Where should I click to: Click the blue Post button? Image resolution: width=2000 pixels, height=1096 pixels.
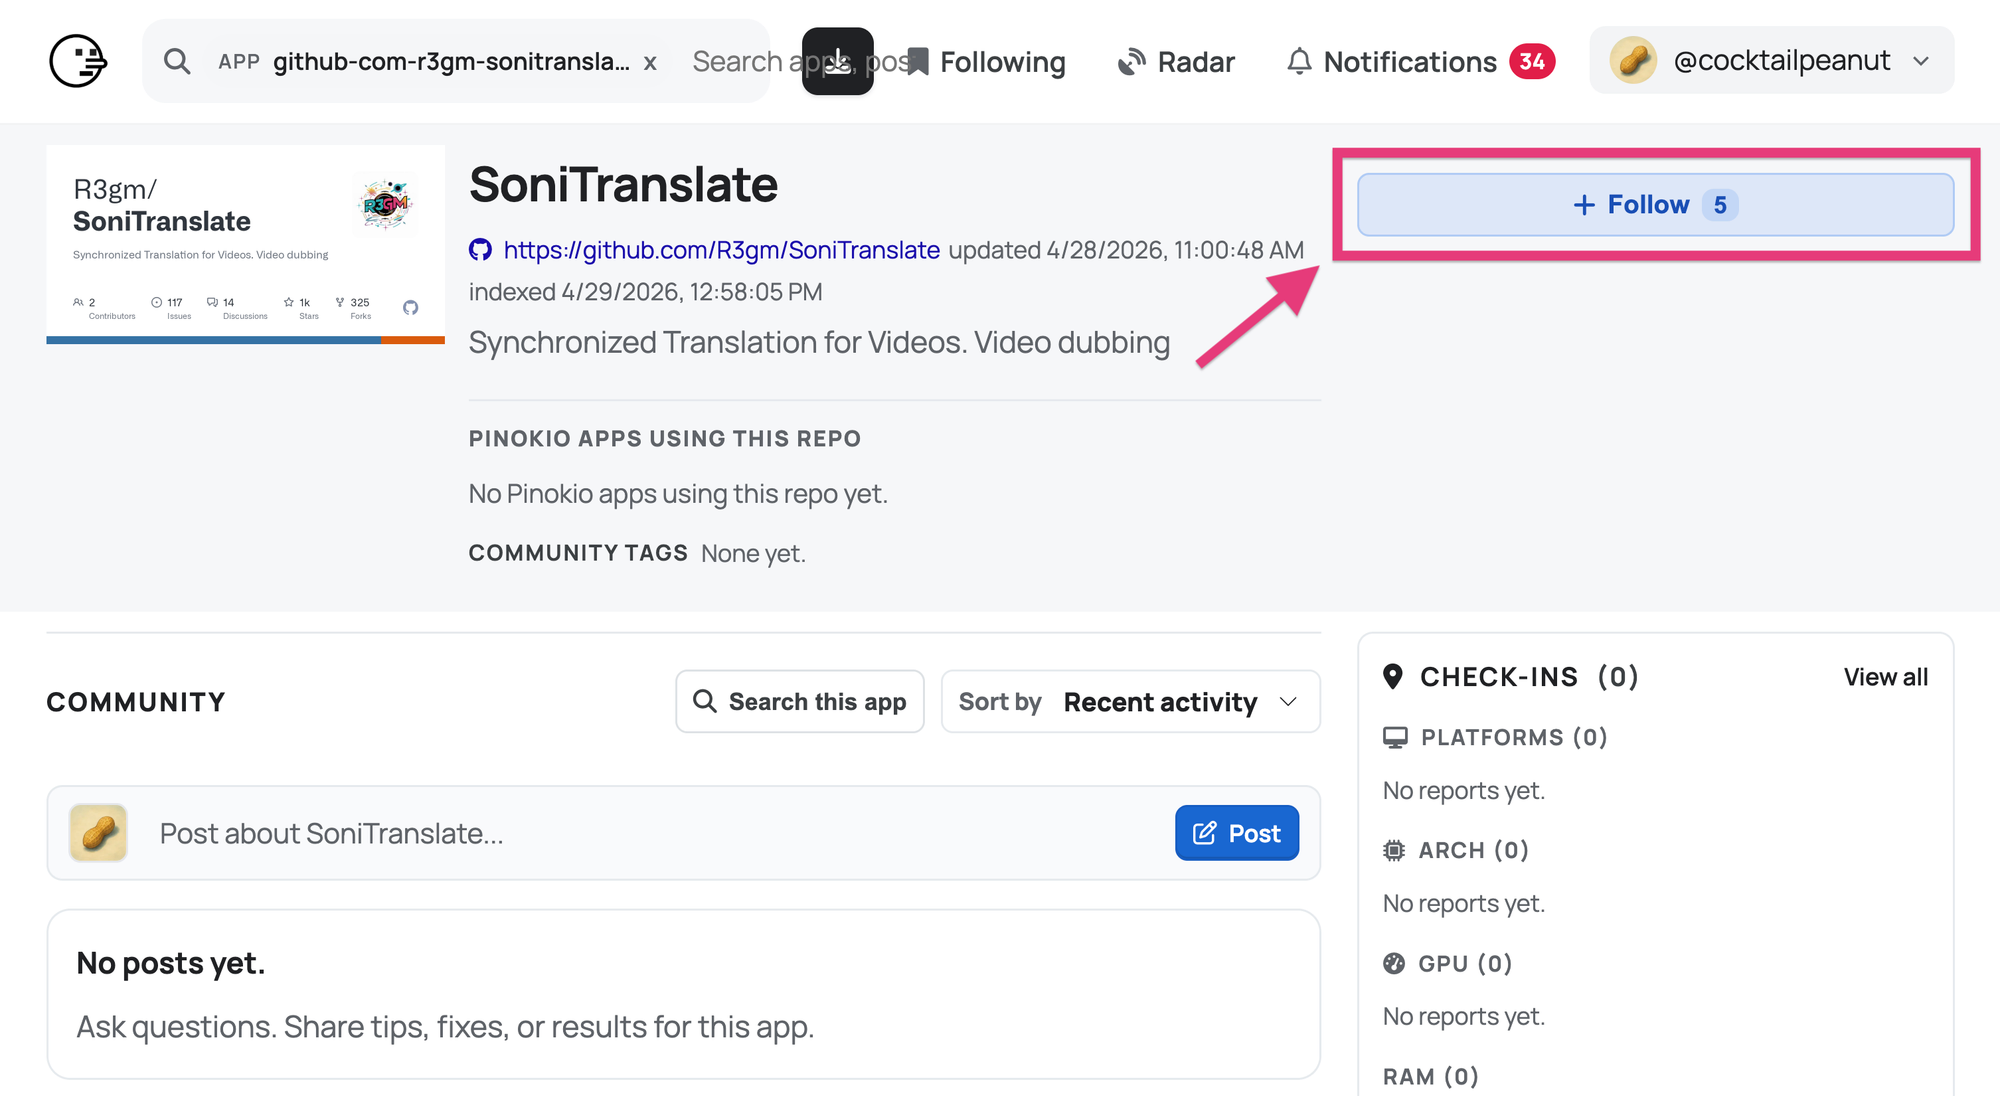click(1237, 833)
